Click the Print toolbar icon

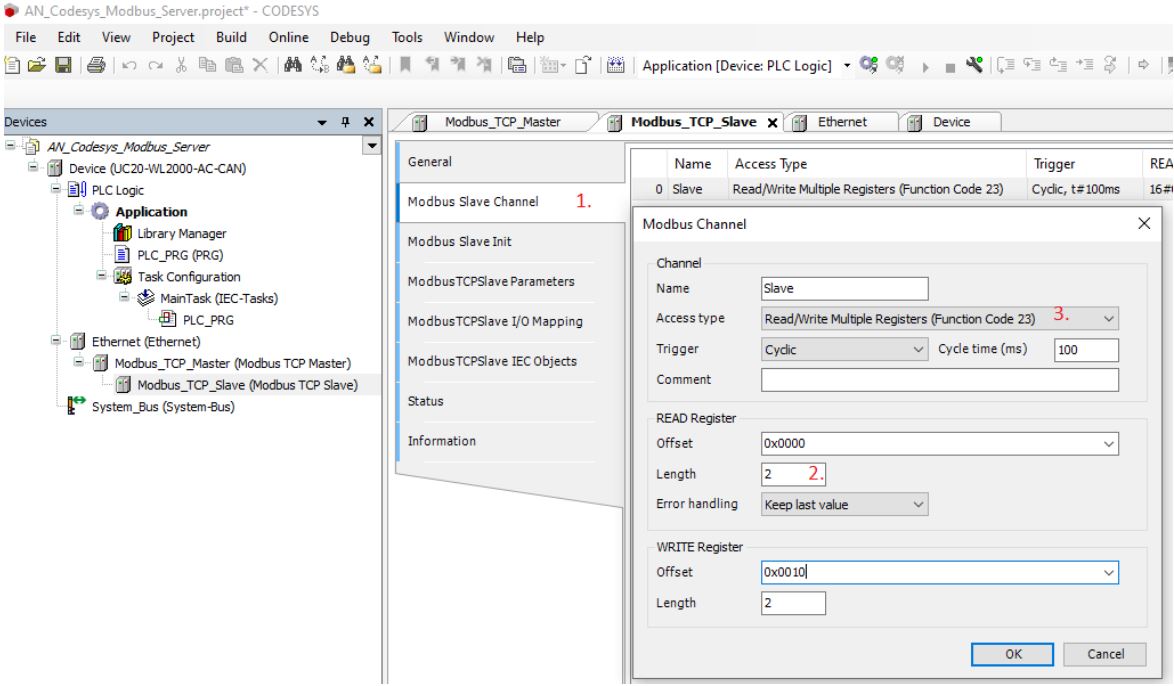point(96,65)
